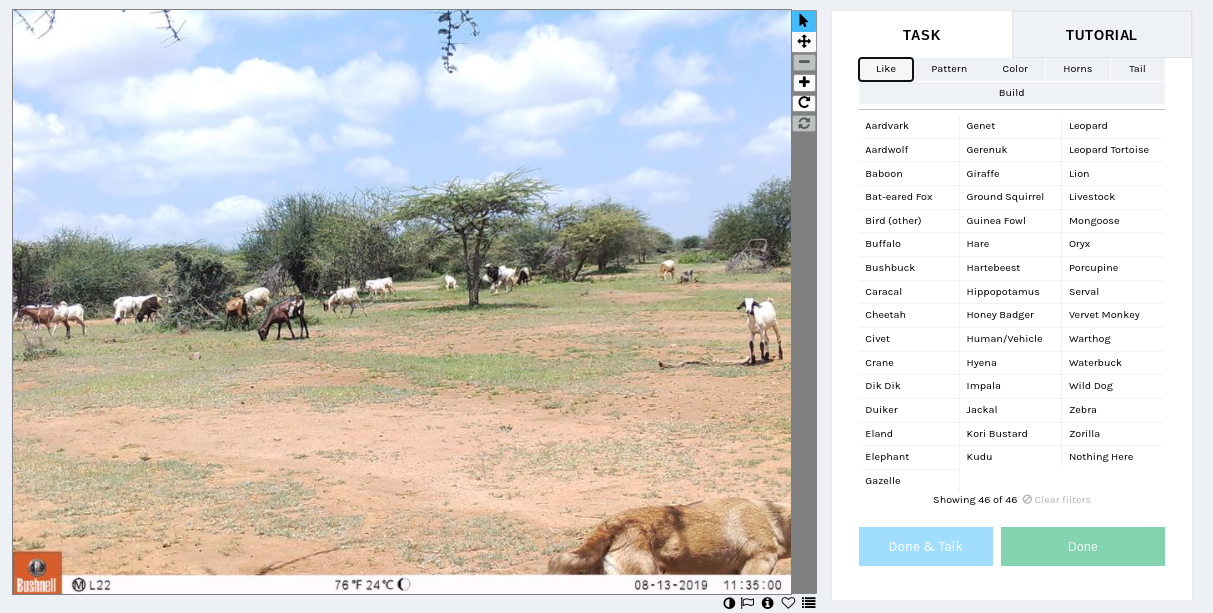Select Elephant species

pos(909,457)
